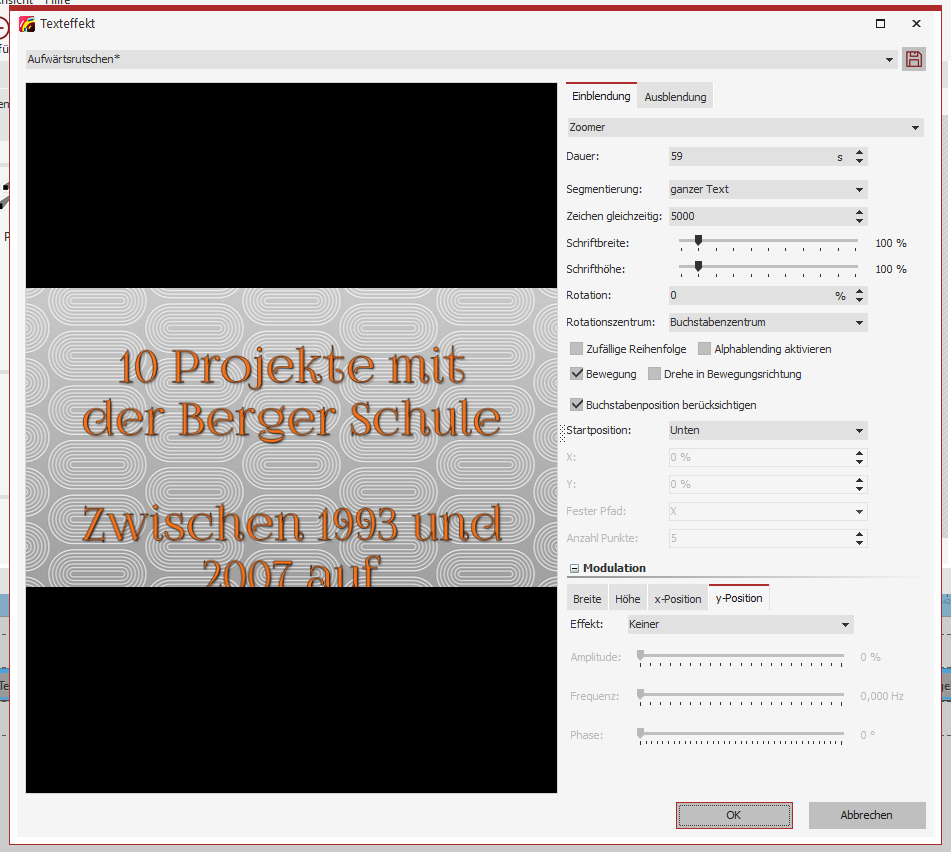
Task: Uncheck the Bewegung checkbox
Action: 576,374
